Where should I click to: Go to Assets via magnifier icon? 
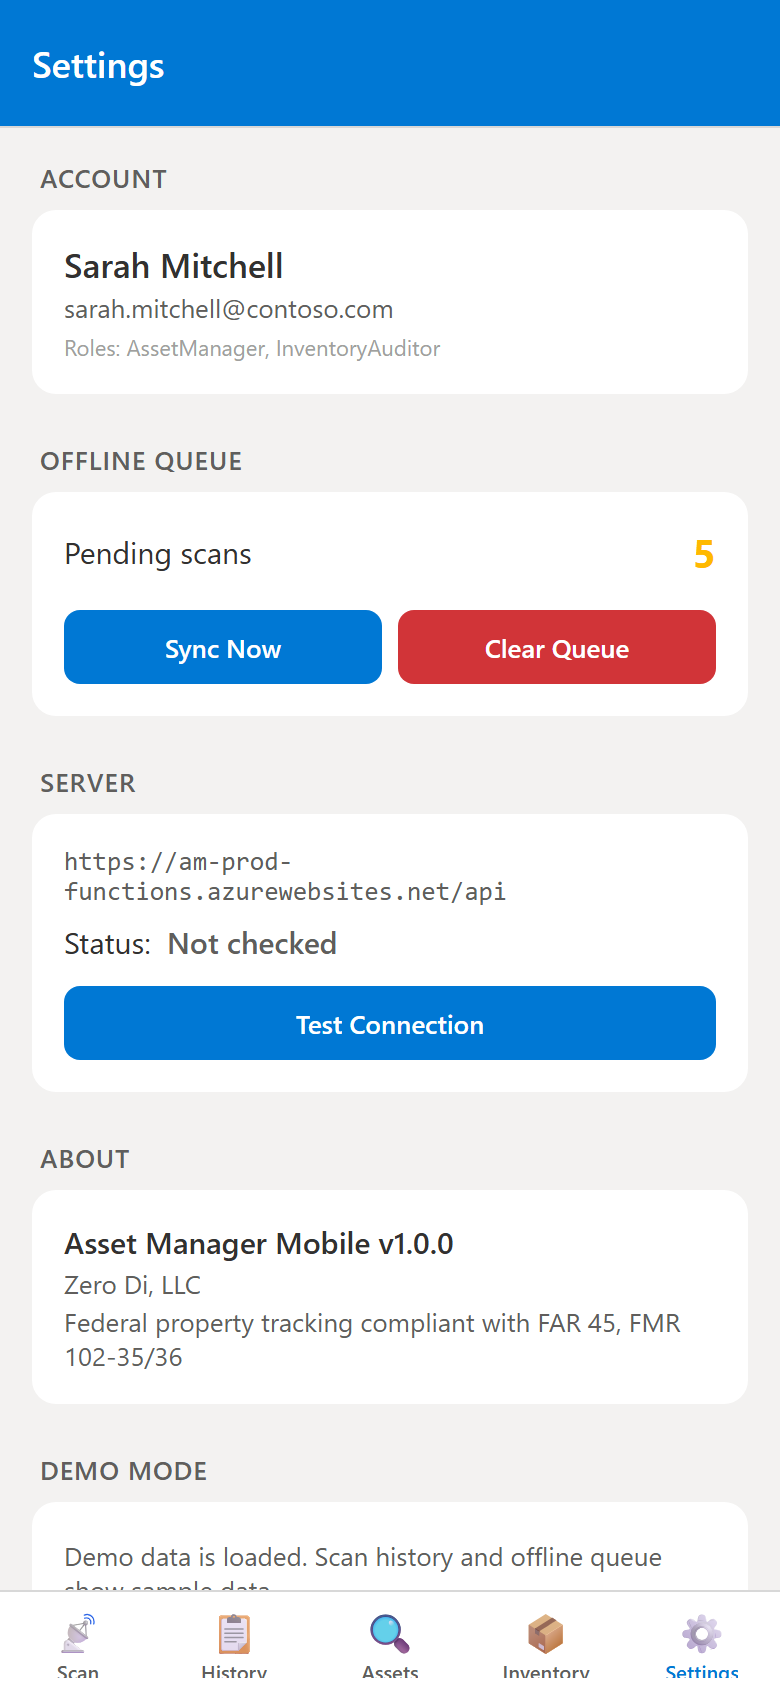390,1635
